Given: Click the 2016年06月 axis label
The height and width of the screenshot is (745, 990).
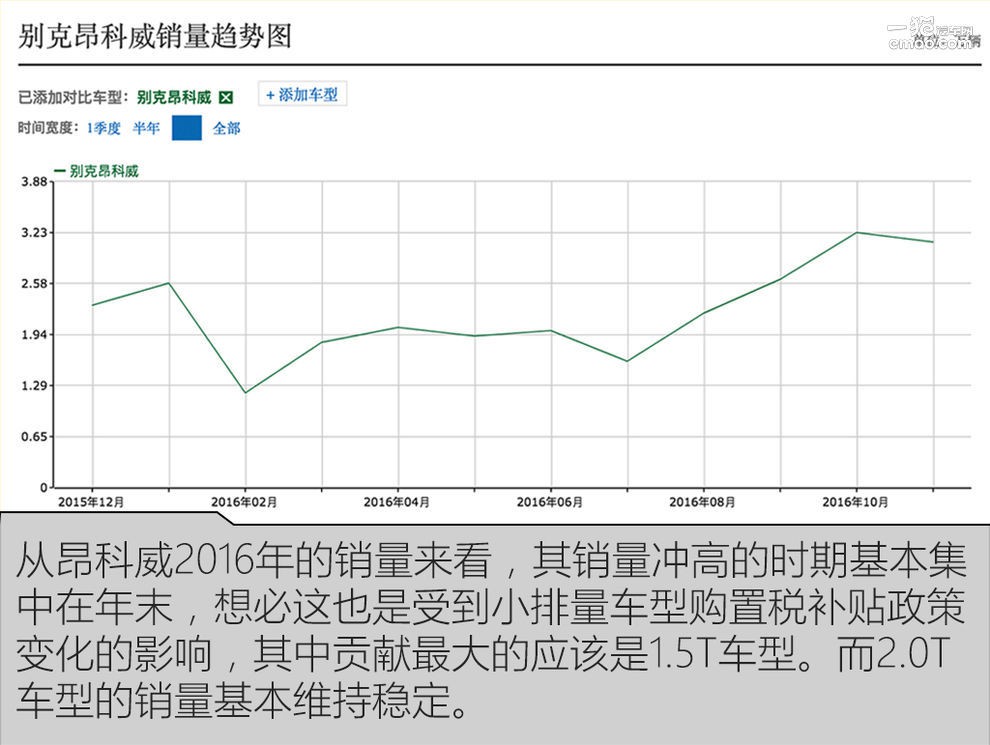Looking at the screenshot, I should click(x=549, y=502).
